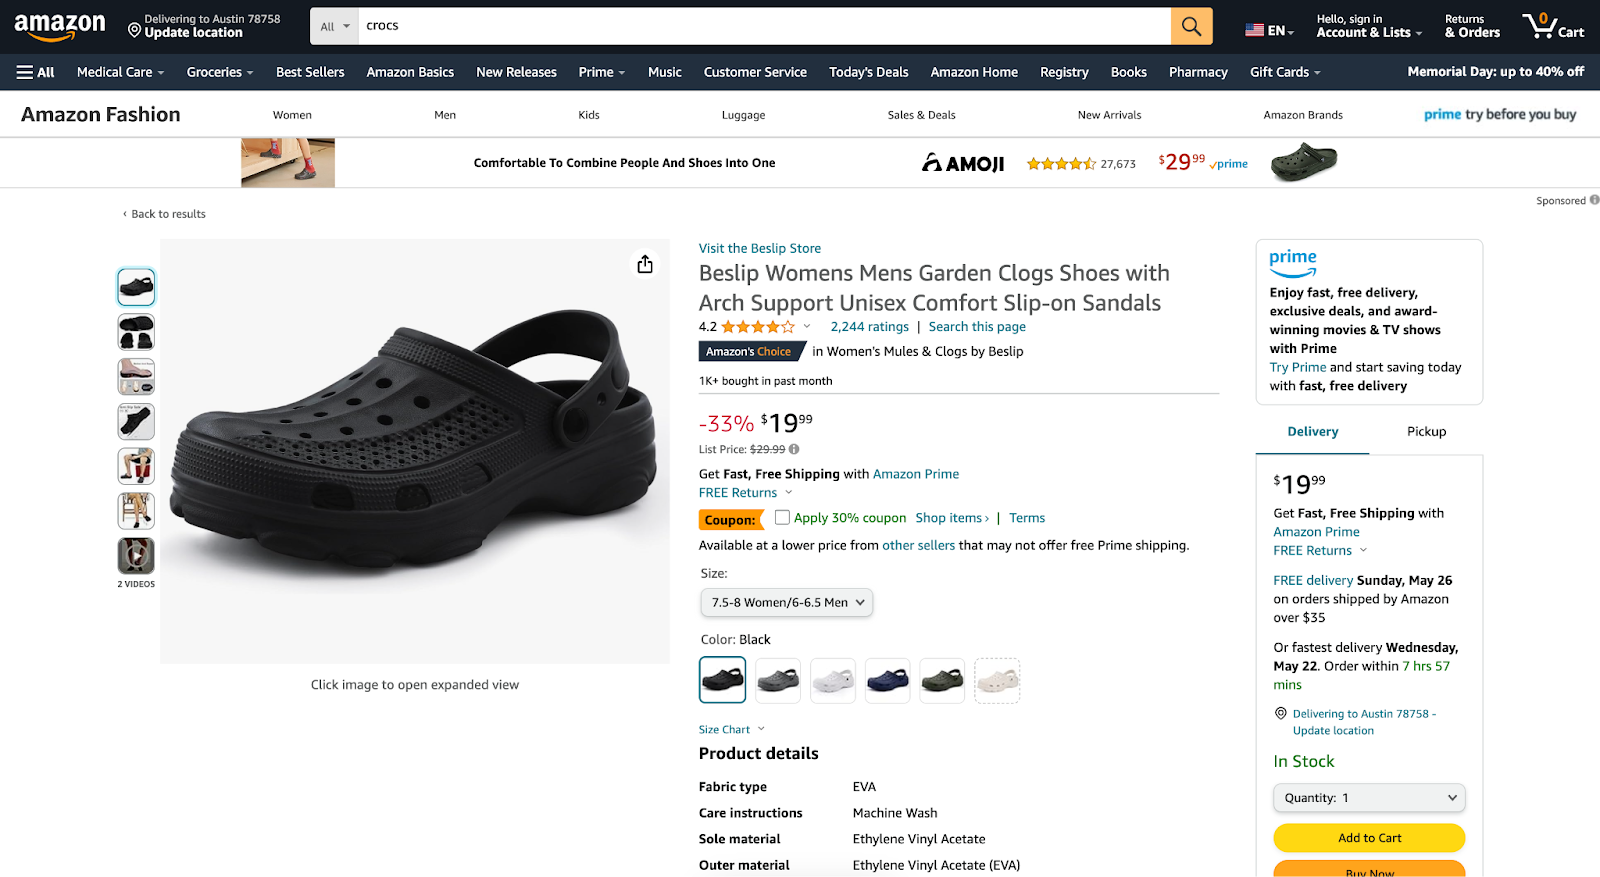Open the size selector dropdown
The image size is (1600, 877).
pos(786,602)
